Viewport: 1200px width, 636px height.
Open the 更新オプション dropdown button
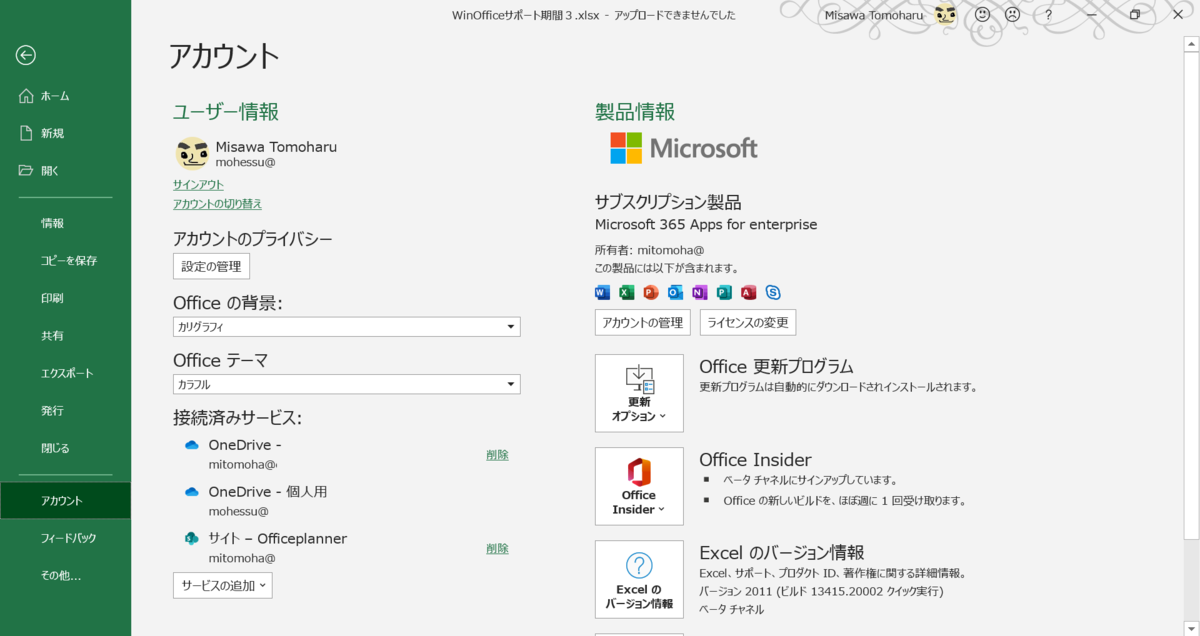[x=639, y=393]
